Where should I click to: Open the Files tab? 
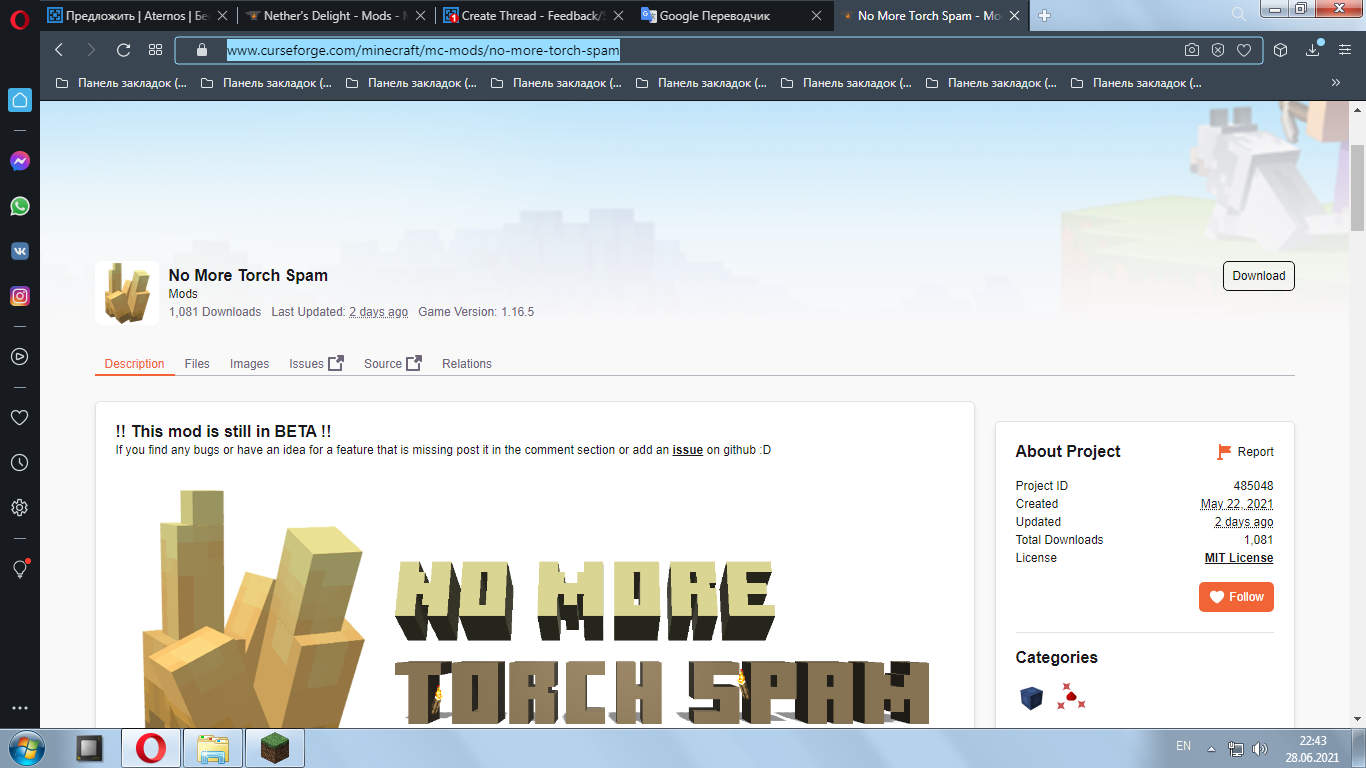(x=197, y=364)
